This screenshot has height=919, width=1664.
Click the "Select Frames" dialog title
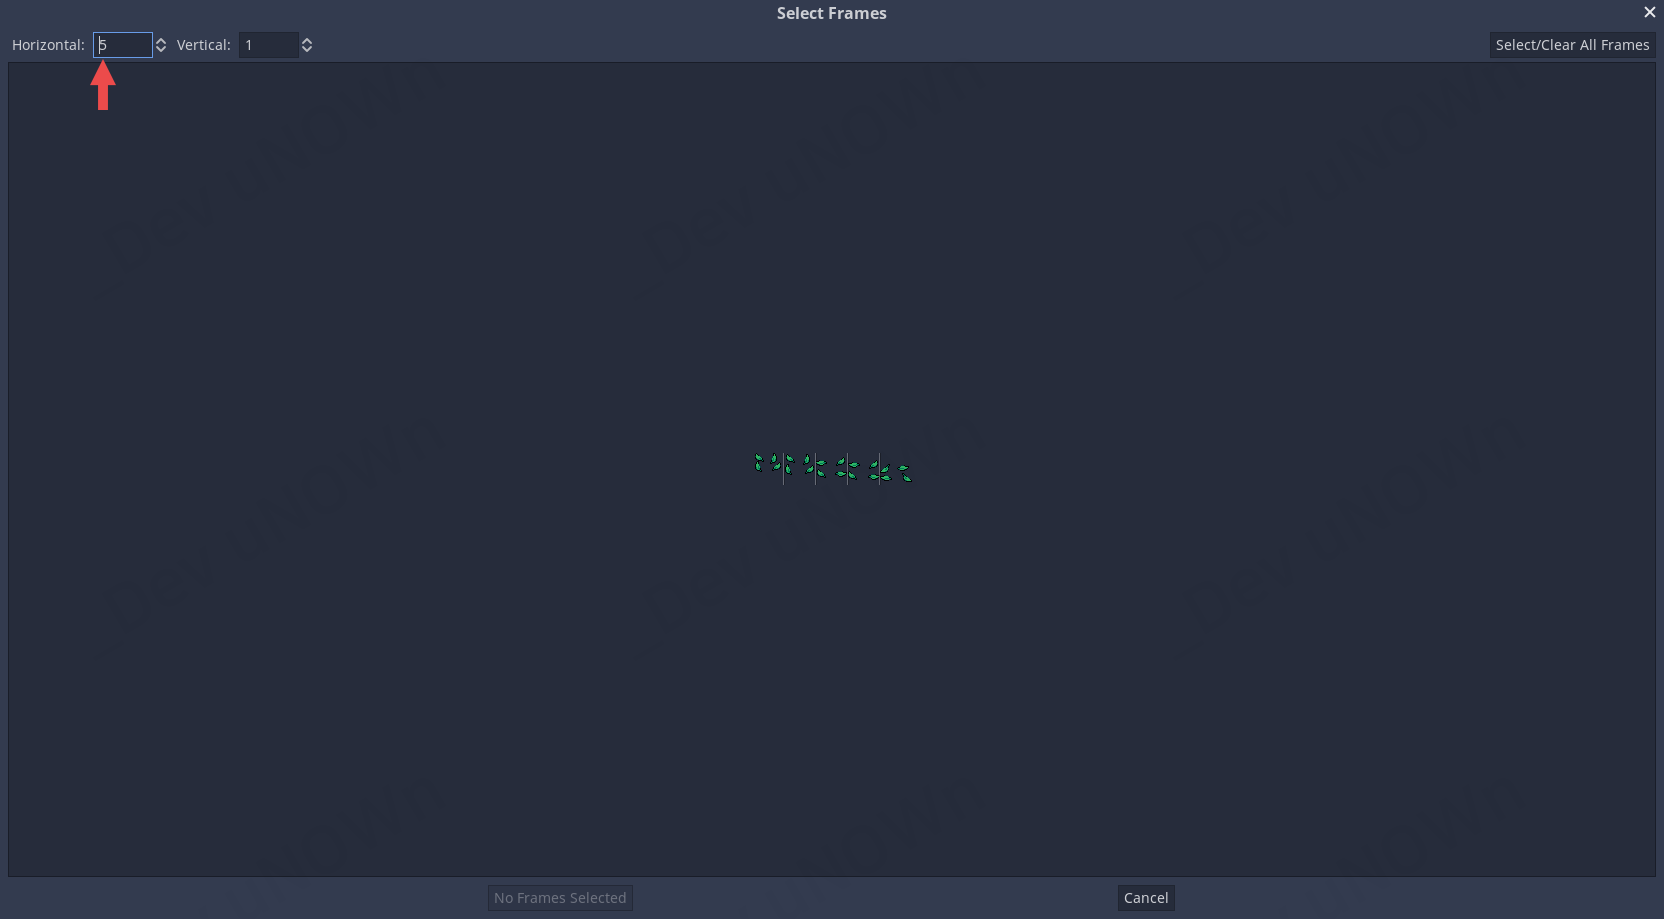coord(832,13)
